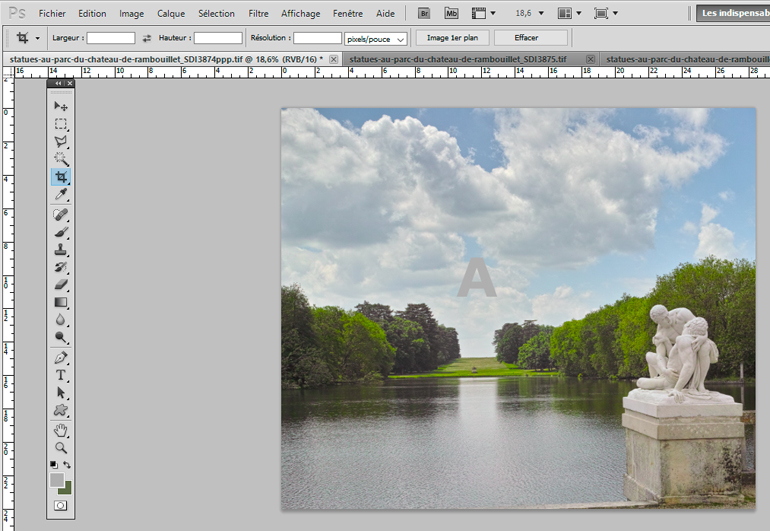Open the Sélection menu
The height and width of the screenshot is (531, 770).
(217, 14)
